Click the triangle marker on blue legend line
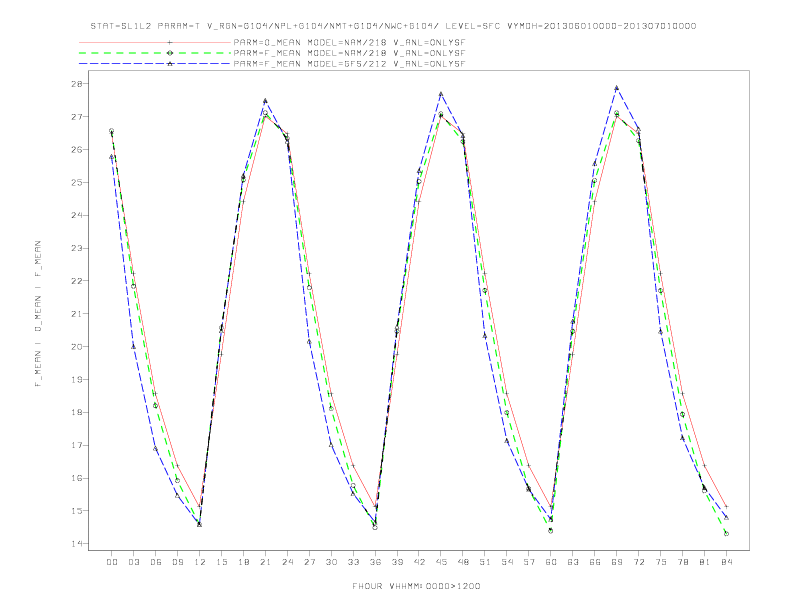This screenshot has width=792, height=612. [170, 64]
